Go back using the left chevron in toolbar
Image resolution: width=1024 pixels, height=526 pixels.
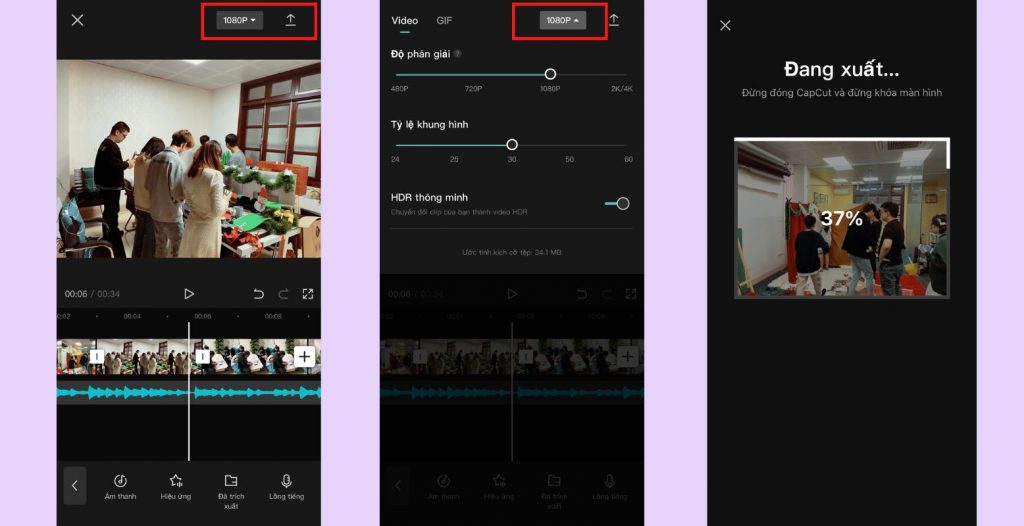(74, 485)
